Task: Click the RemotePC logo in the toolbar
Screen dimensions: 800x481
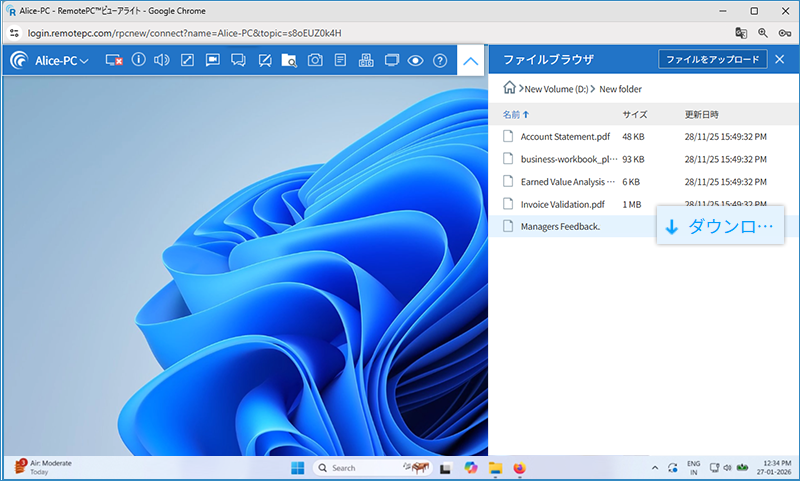Action: (19, 60)
